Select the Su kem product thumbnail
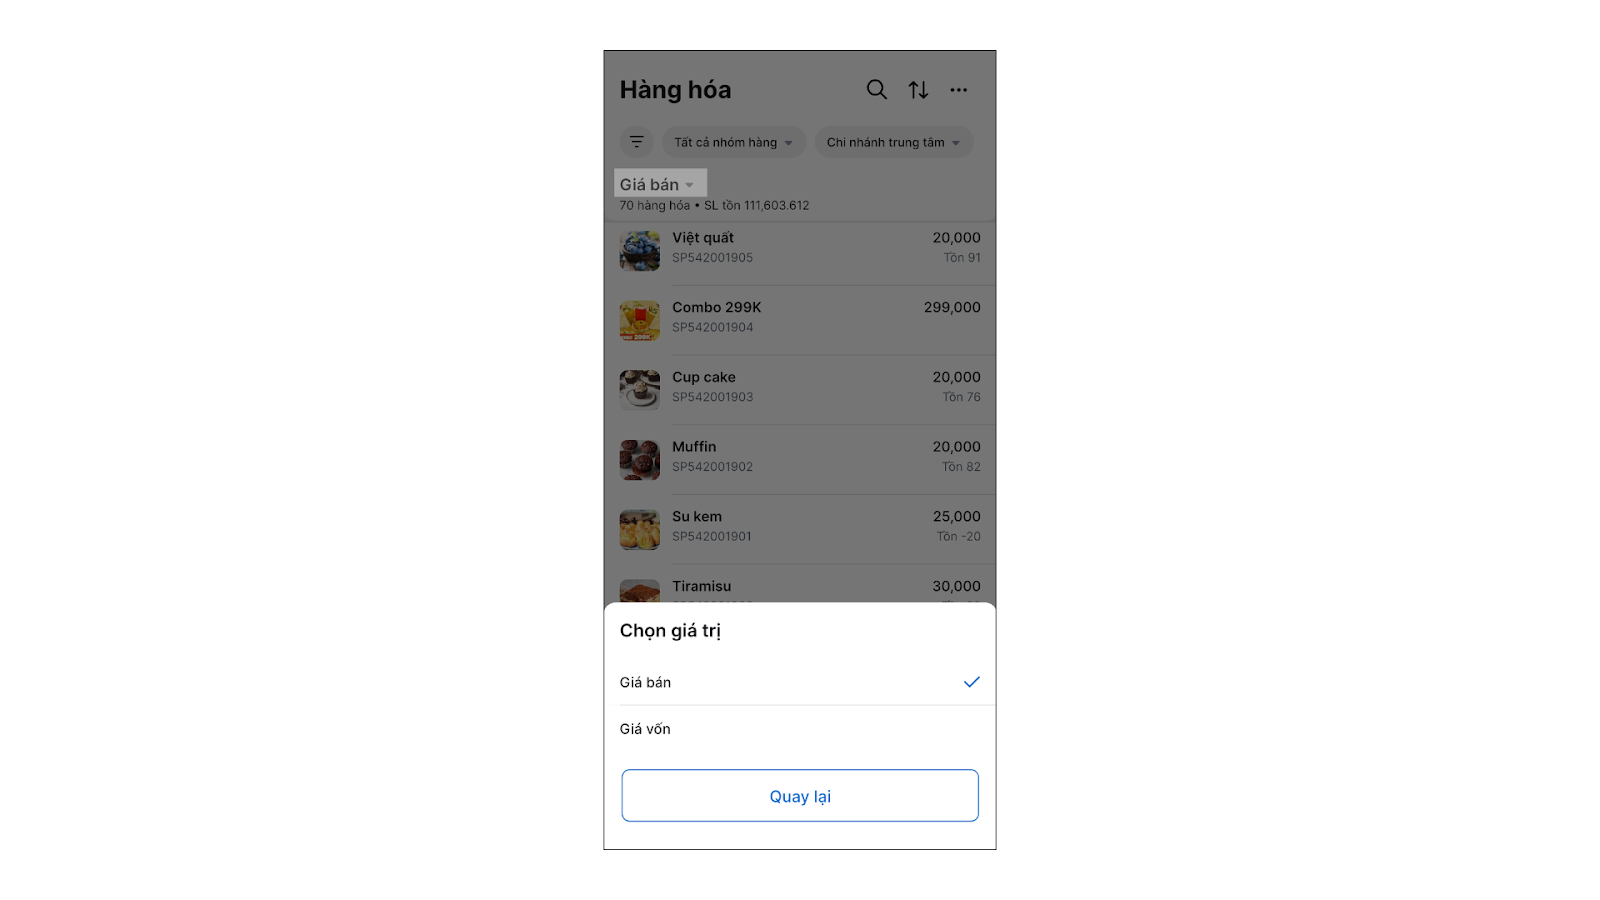Screen dimensions: 1600x900 click(640, 530)
